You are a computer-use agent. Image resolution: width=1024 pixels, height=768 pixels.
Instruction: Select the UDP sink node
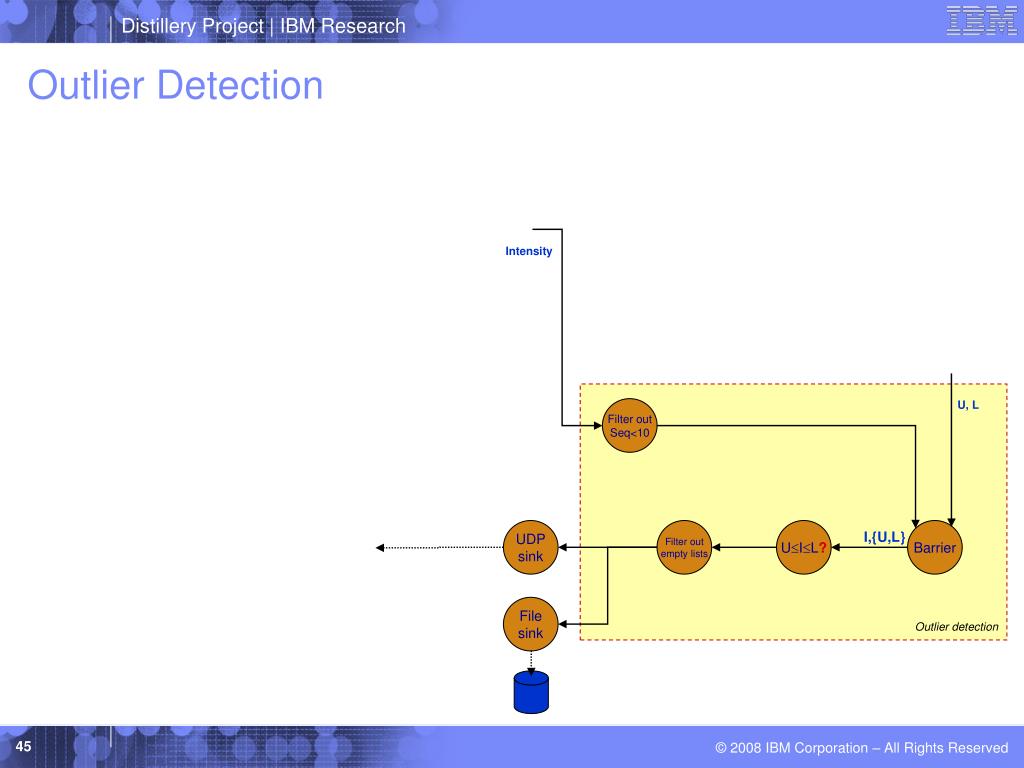click(x=530, y=547)
